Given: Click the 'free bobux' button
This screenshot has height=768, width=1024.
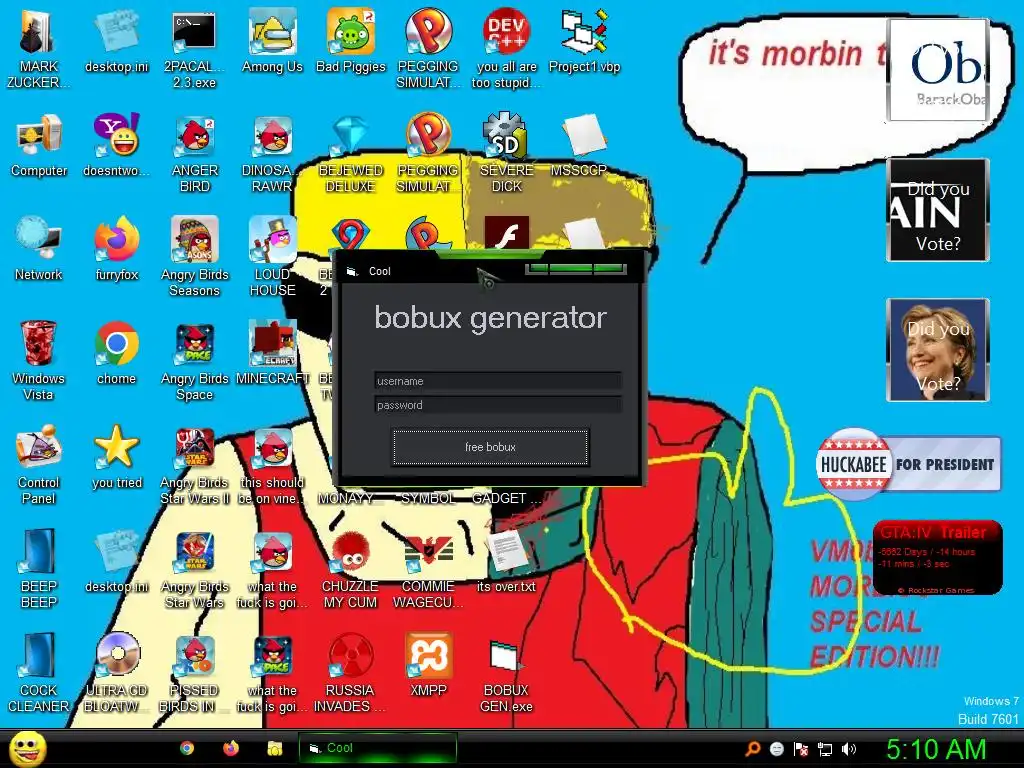Looking at the screenshot, I should [490, 447].
